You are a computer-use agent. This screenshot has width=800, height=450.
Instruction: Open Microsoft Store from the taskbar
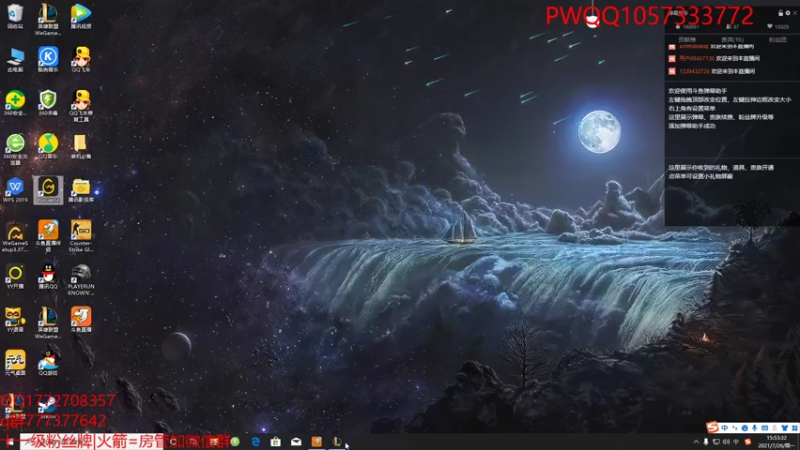(276, 441)
